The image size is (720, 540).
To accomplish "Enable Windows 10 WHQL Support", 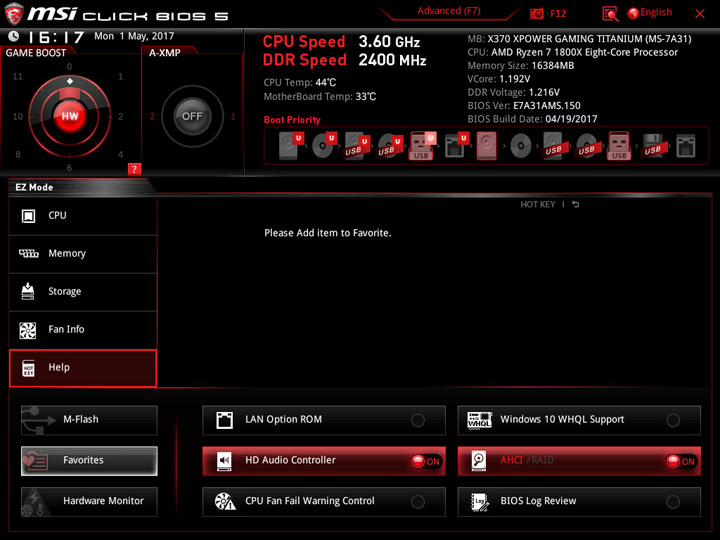I will [x=579, y=420].
